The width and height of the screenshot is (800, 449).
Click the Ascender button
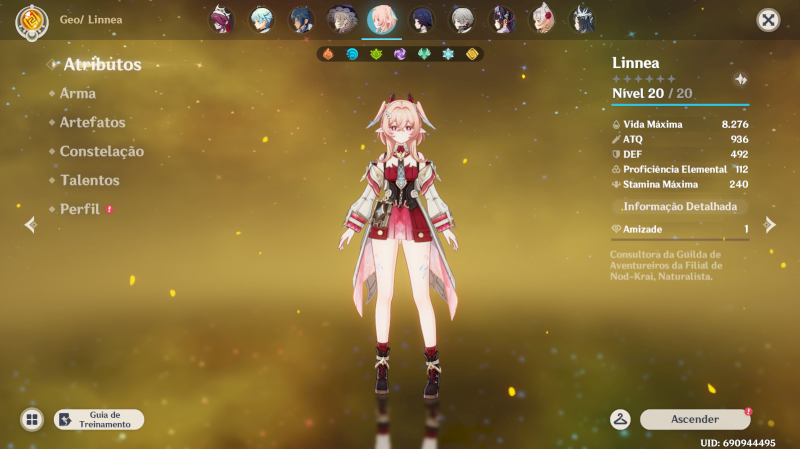coord(695,419)
